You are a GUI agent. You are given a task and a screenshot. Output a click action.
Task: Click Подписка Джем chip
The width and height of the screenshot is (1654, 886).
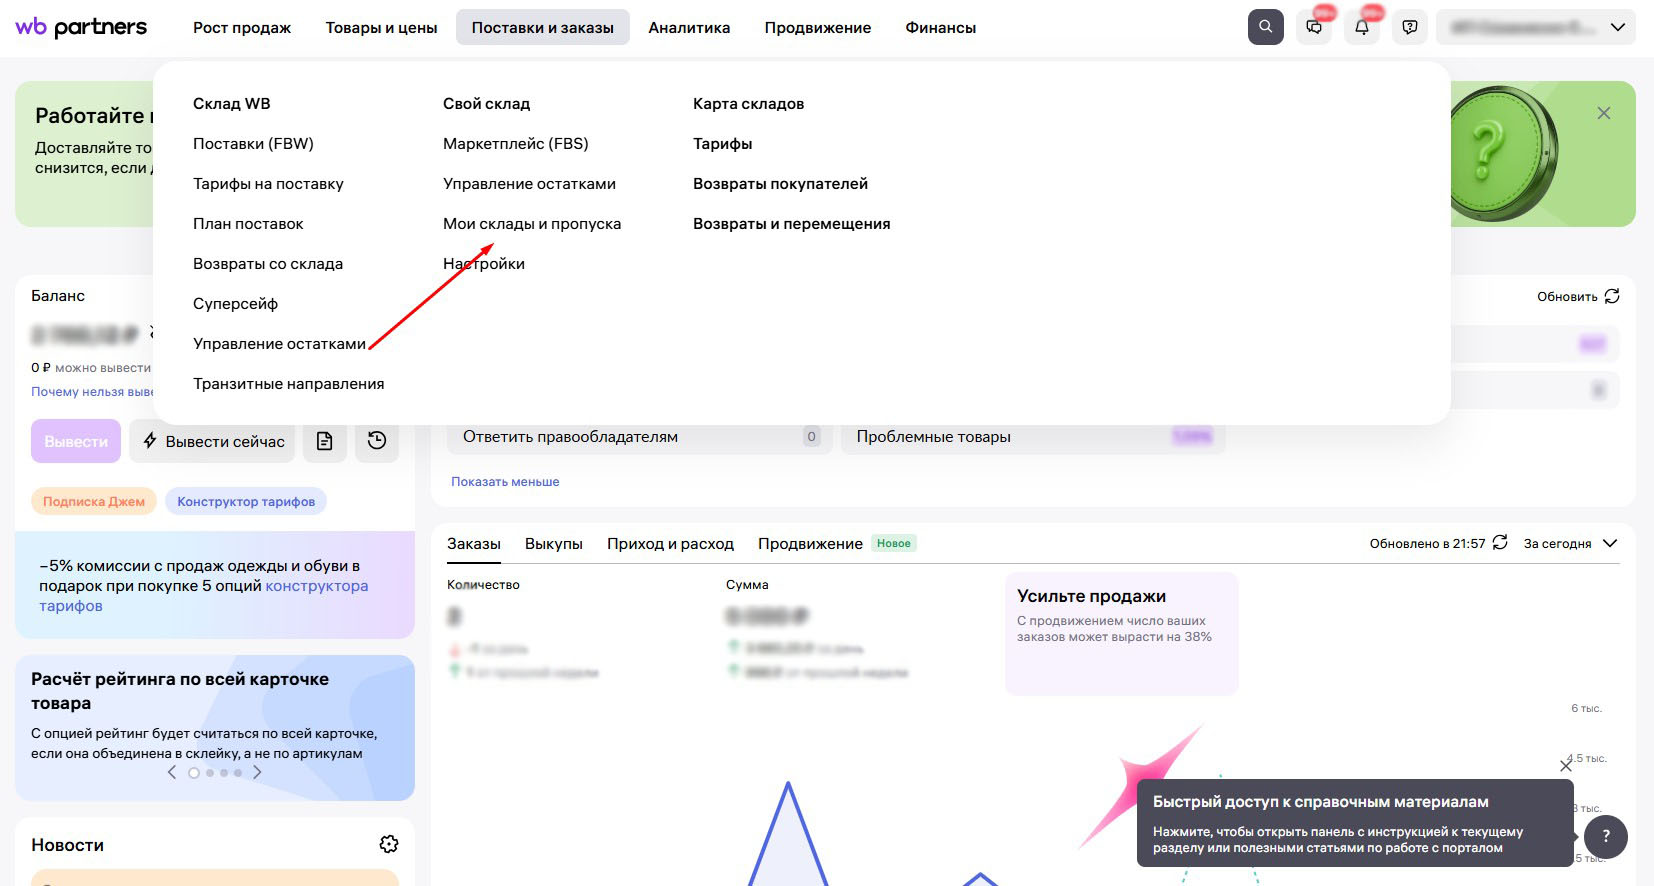[x=94, y=501]
